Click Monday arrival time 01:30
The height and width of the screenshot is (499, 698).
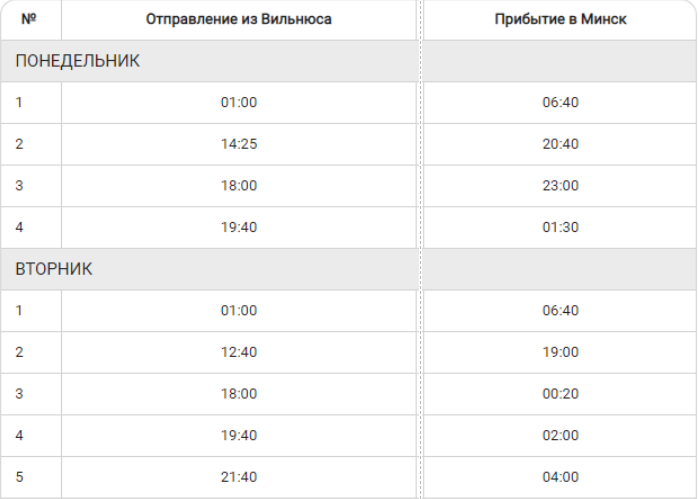(x=560, y=227)
